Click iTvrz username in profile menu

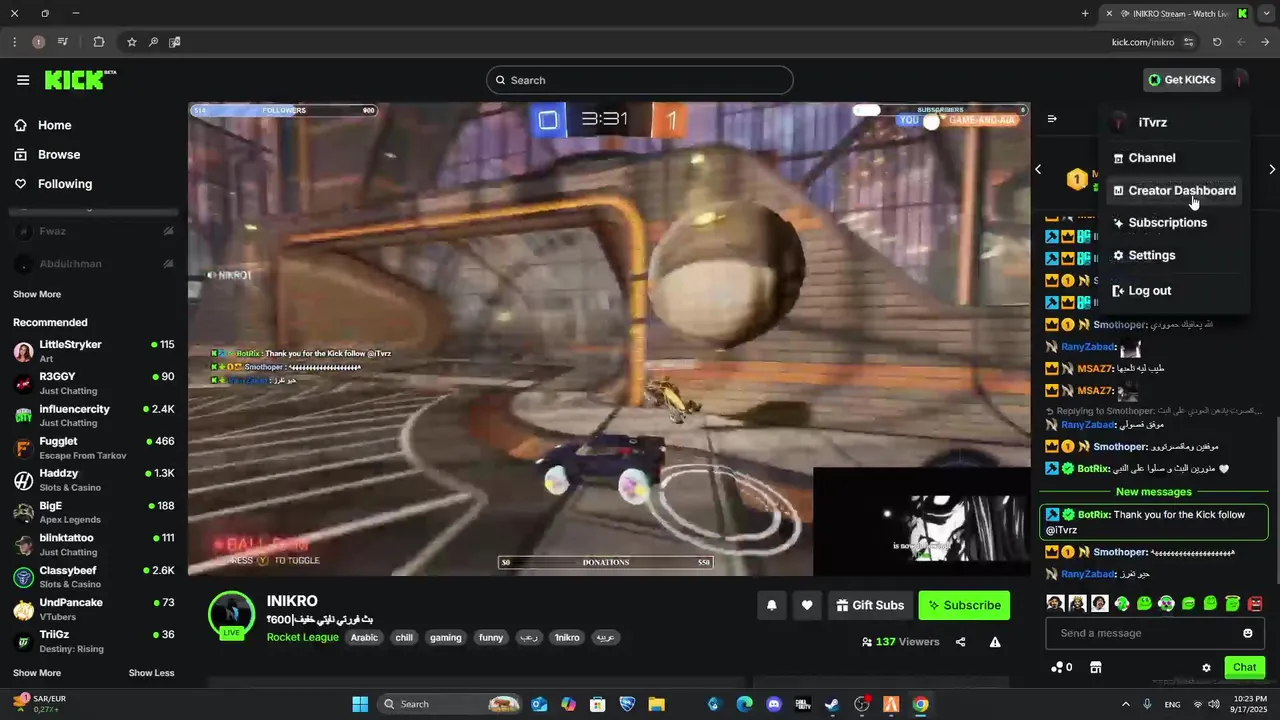tap(1153, 122)
